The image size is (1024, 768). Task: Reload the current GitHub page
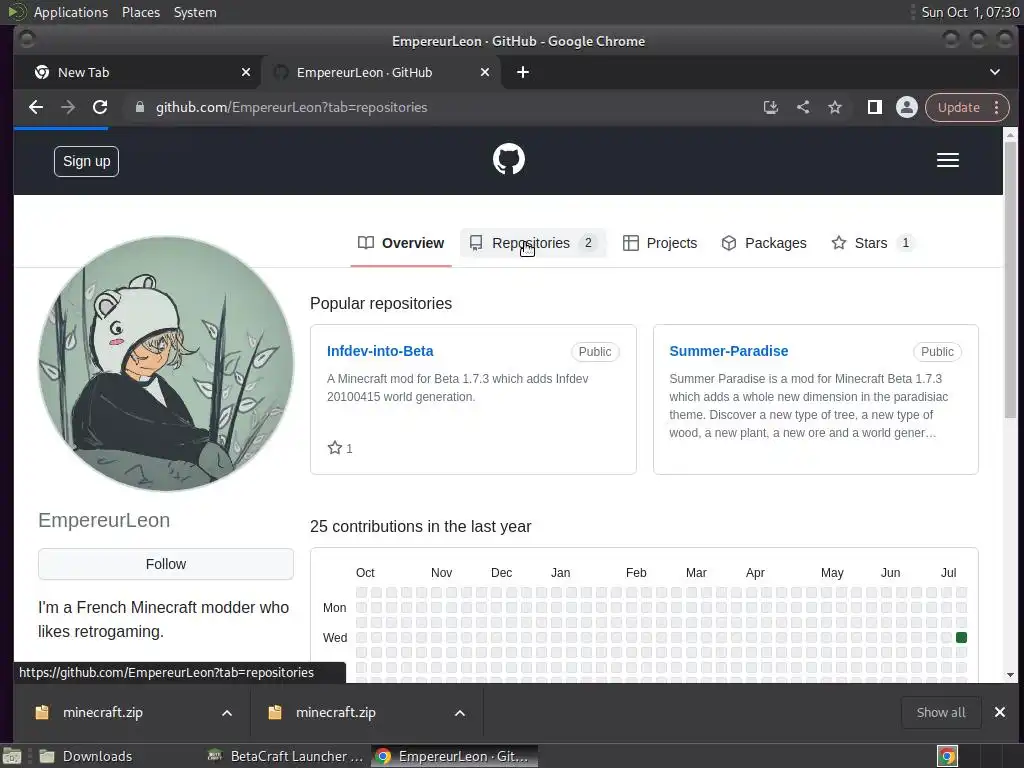point(100,107)
